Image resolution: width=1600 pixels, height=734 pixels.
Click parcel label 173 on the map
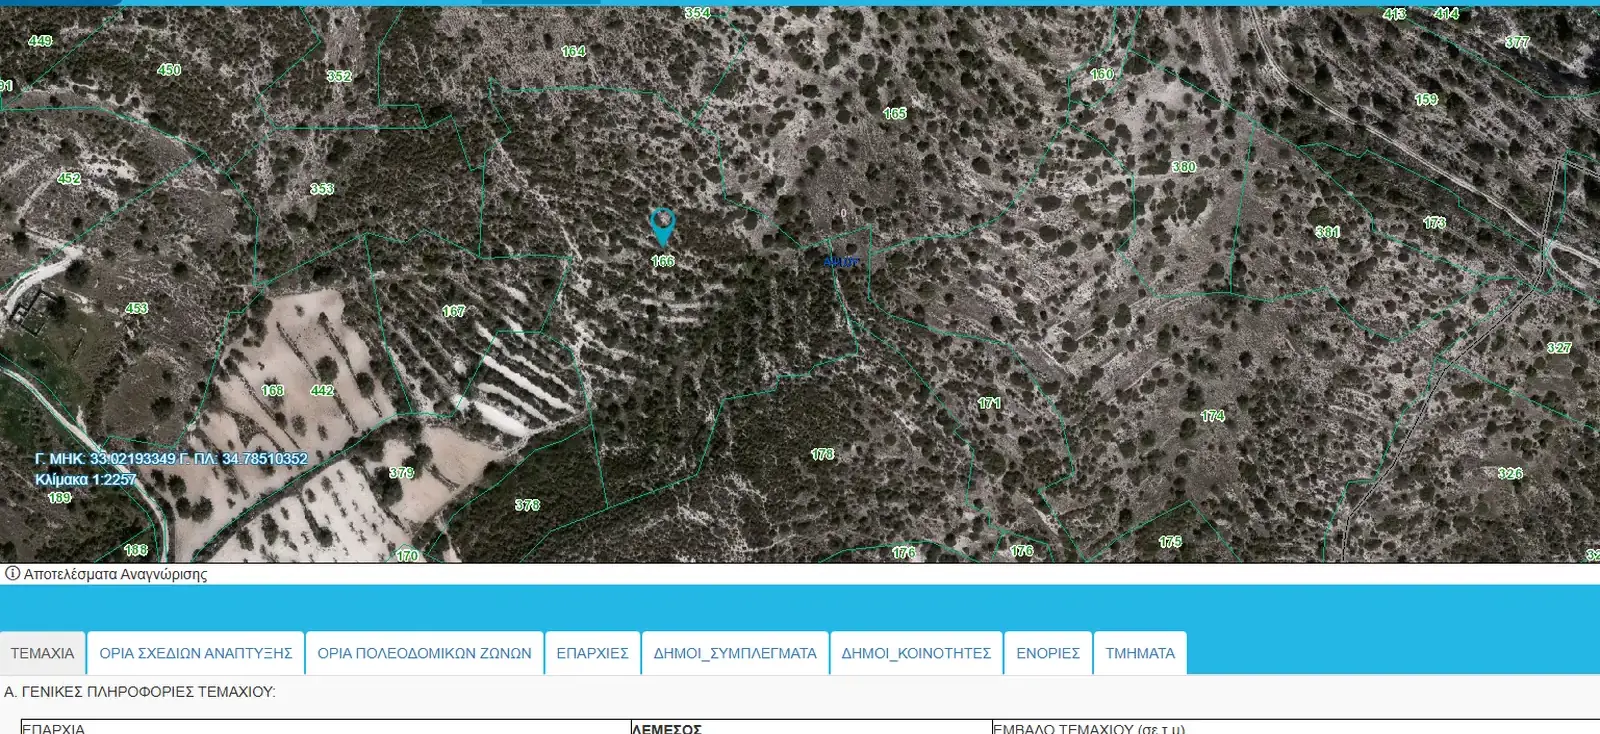click(1435, 223)
